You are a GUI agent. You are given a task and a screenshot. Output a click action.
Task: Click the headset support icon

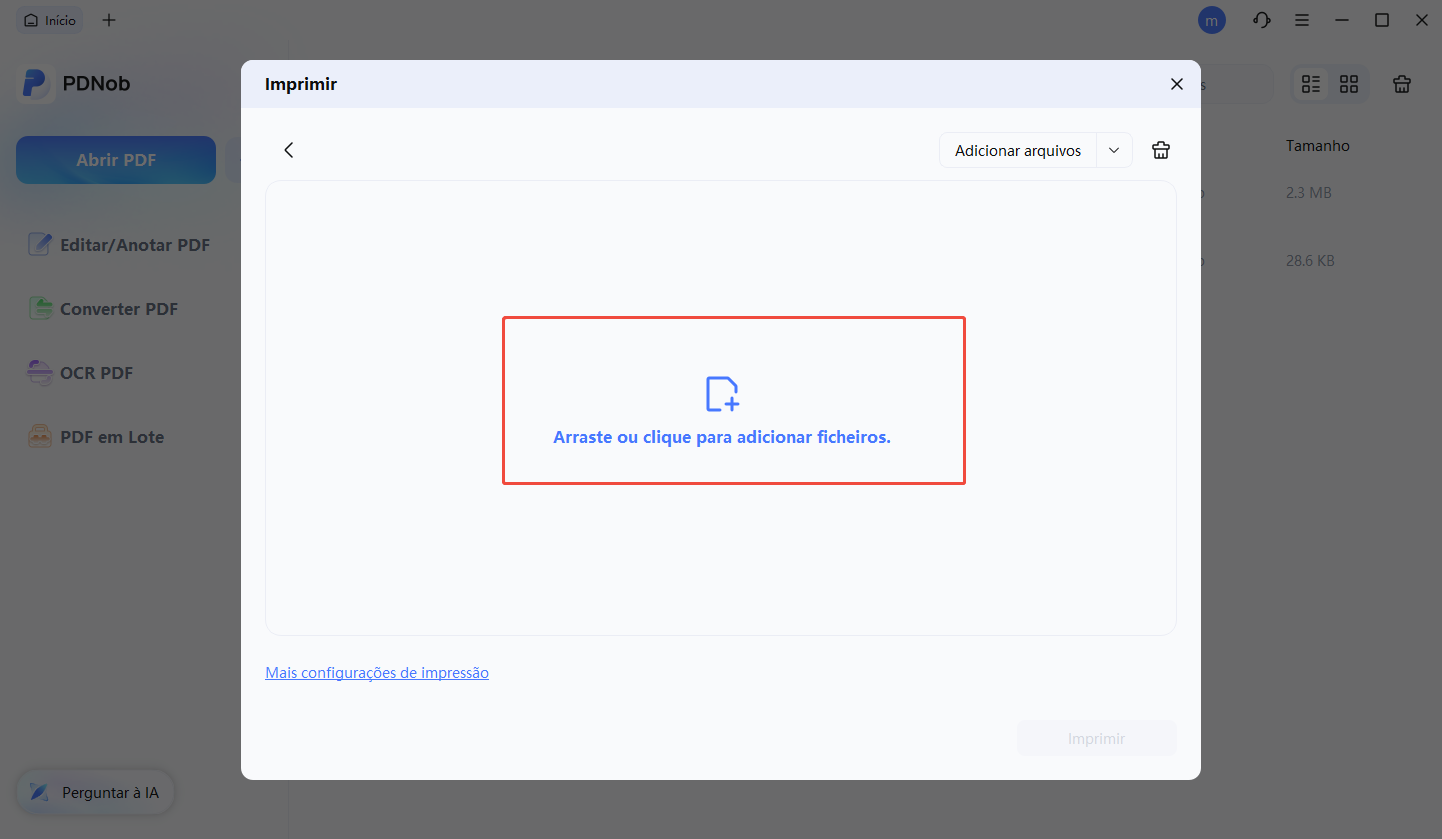(x=1261, y=20)
